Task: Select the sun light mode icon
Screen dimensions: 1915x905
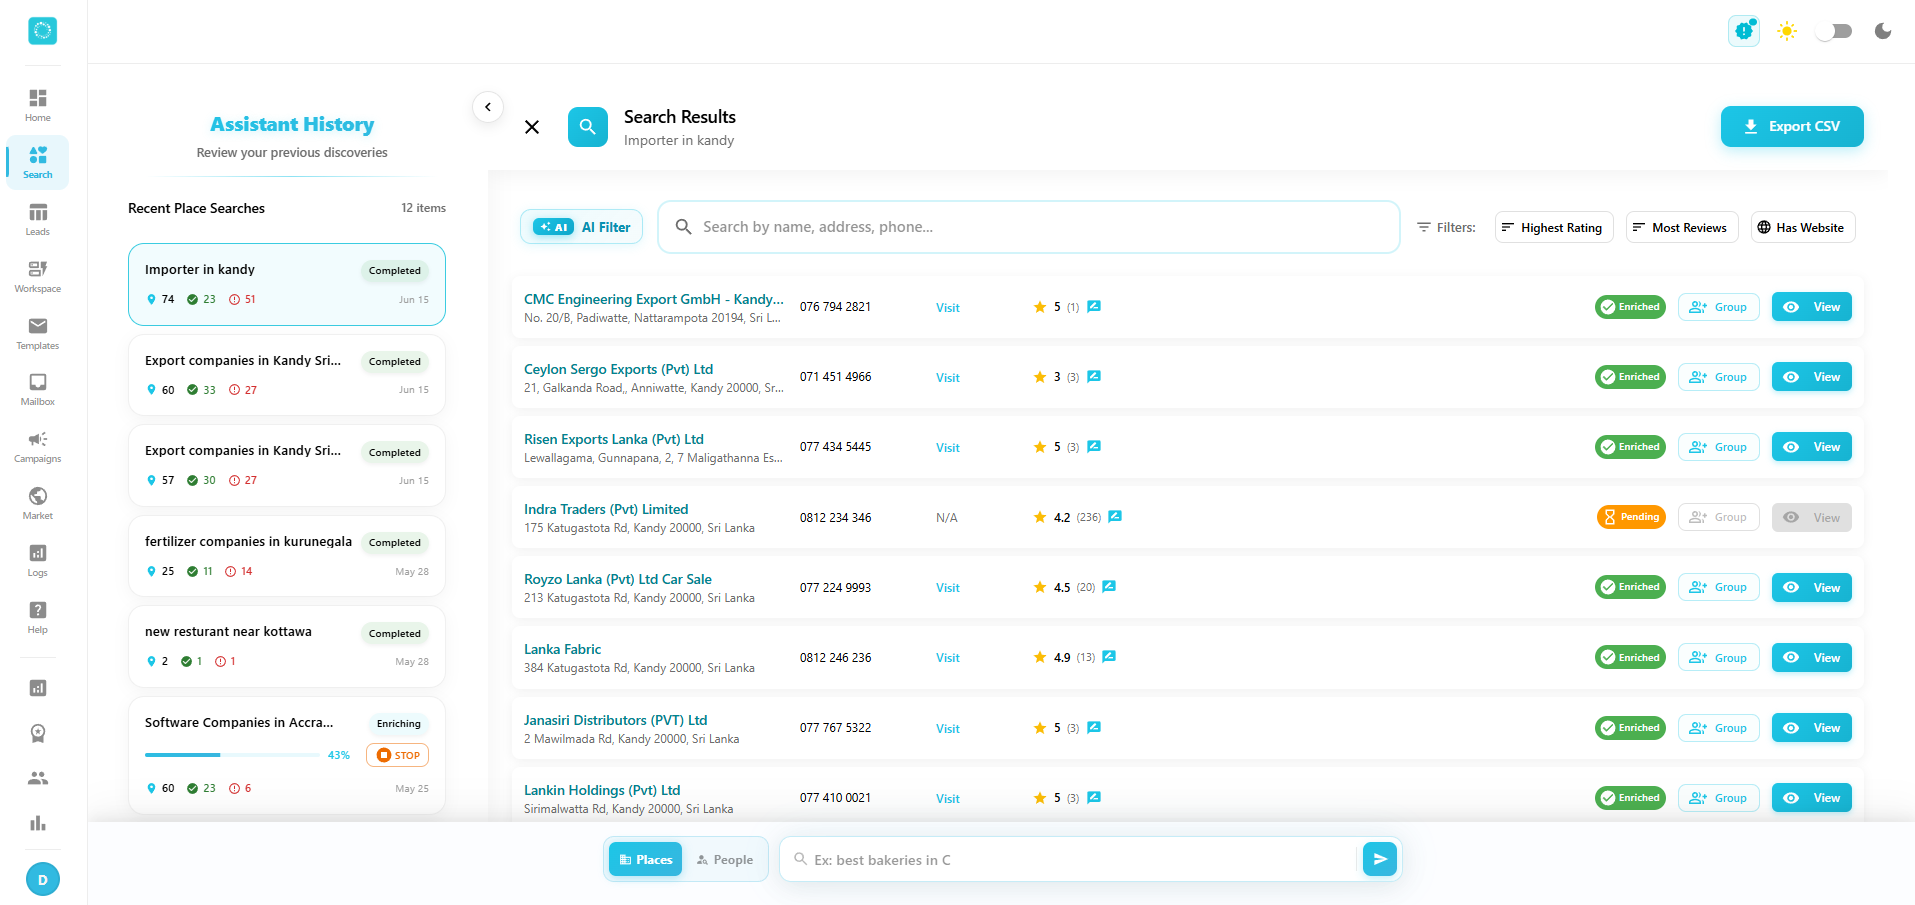Action: tap(1787, 31)
